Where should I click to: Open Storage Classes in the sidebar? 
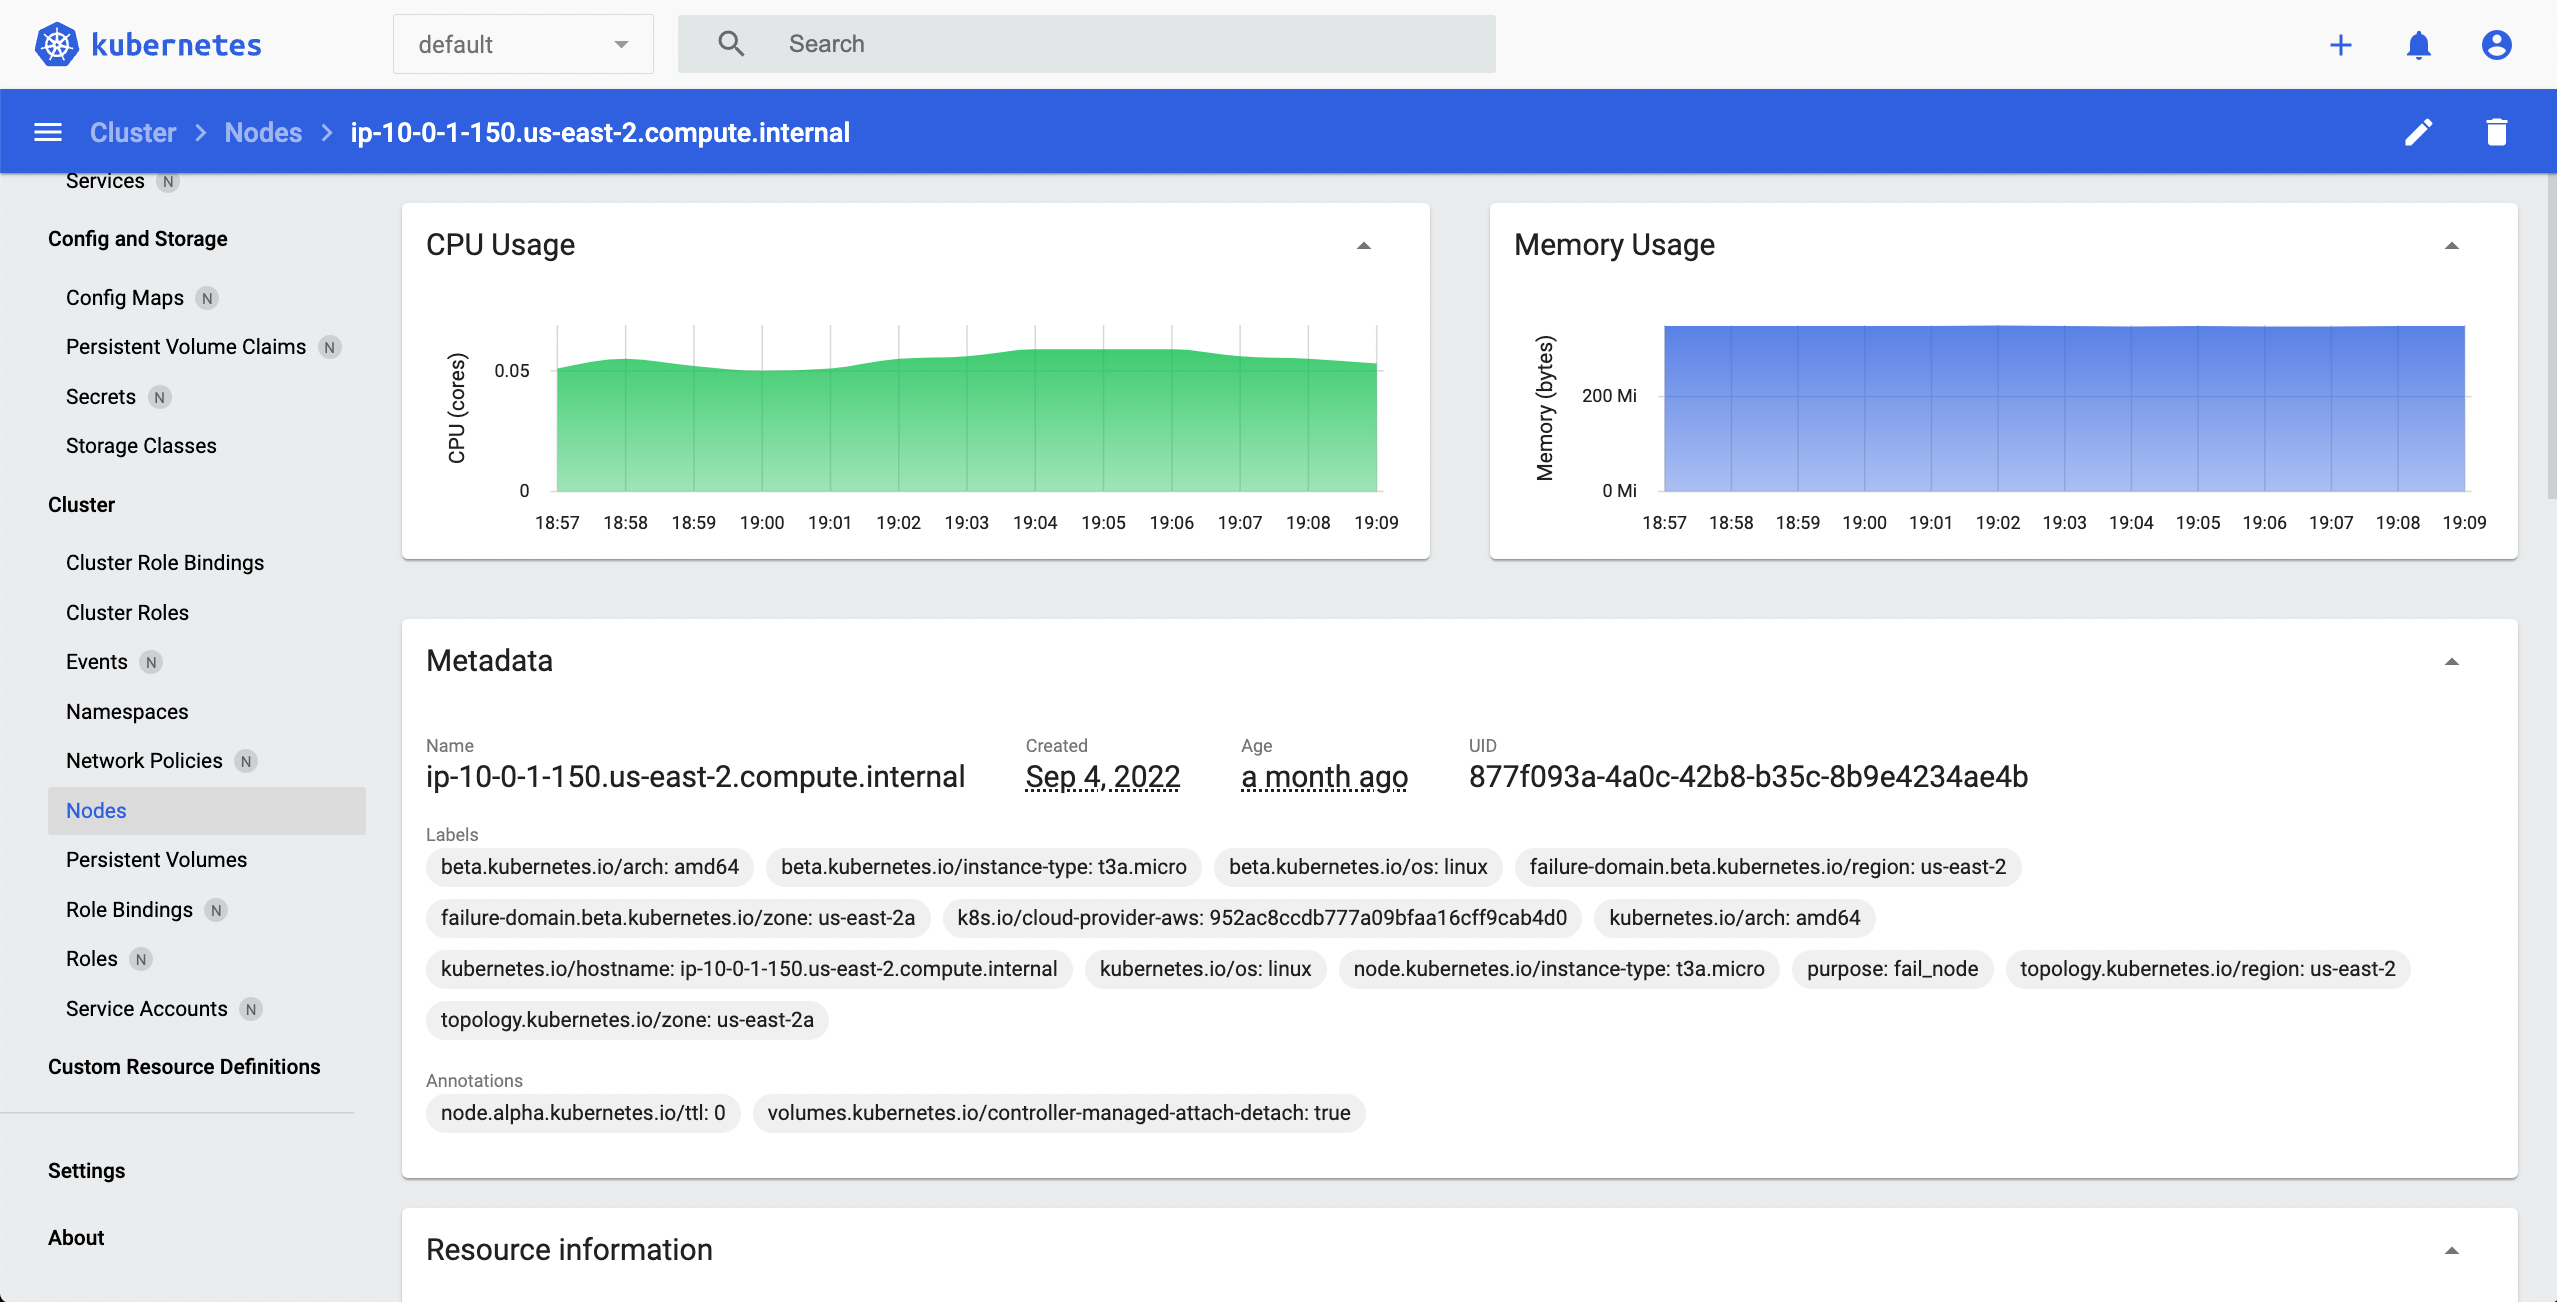point(141,446)
